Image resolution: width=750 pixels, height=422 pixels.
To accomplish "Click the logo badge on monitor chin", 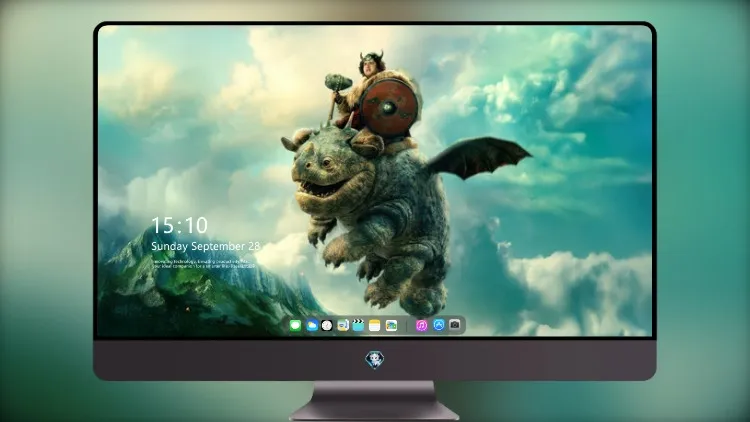I will [x=375, y=360].
